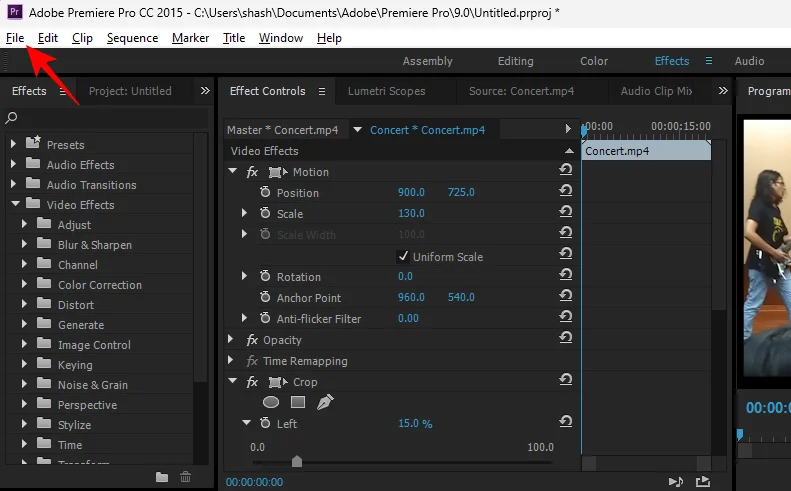Collapse the Video Effects folder
Screen dimensions: 791x491
pos(14,205)
